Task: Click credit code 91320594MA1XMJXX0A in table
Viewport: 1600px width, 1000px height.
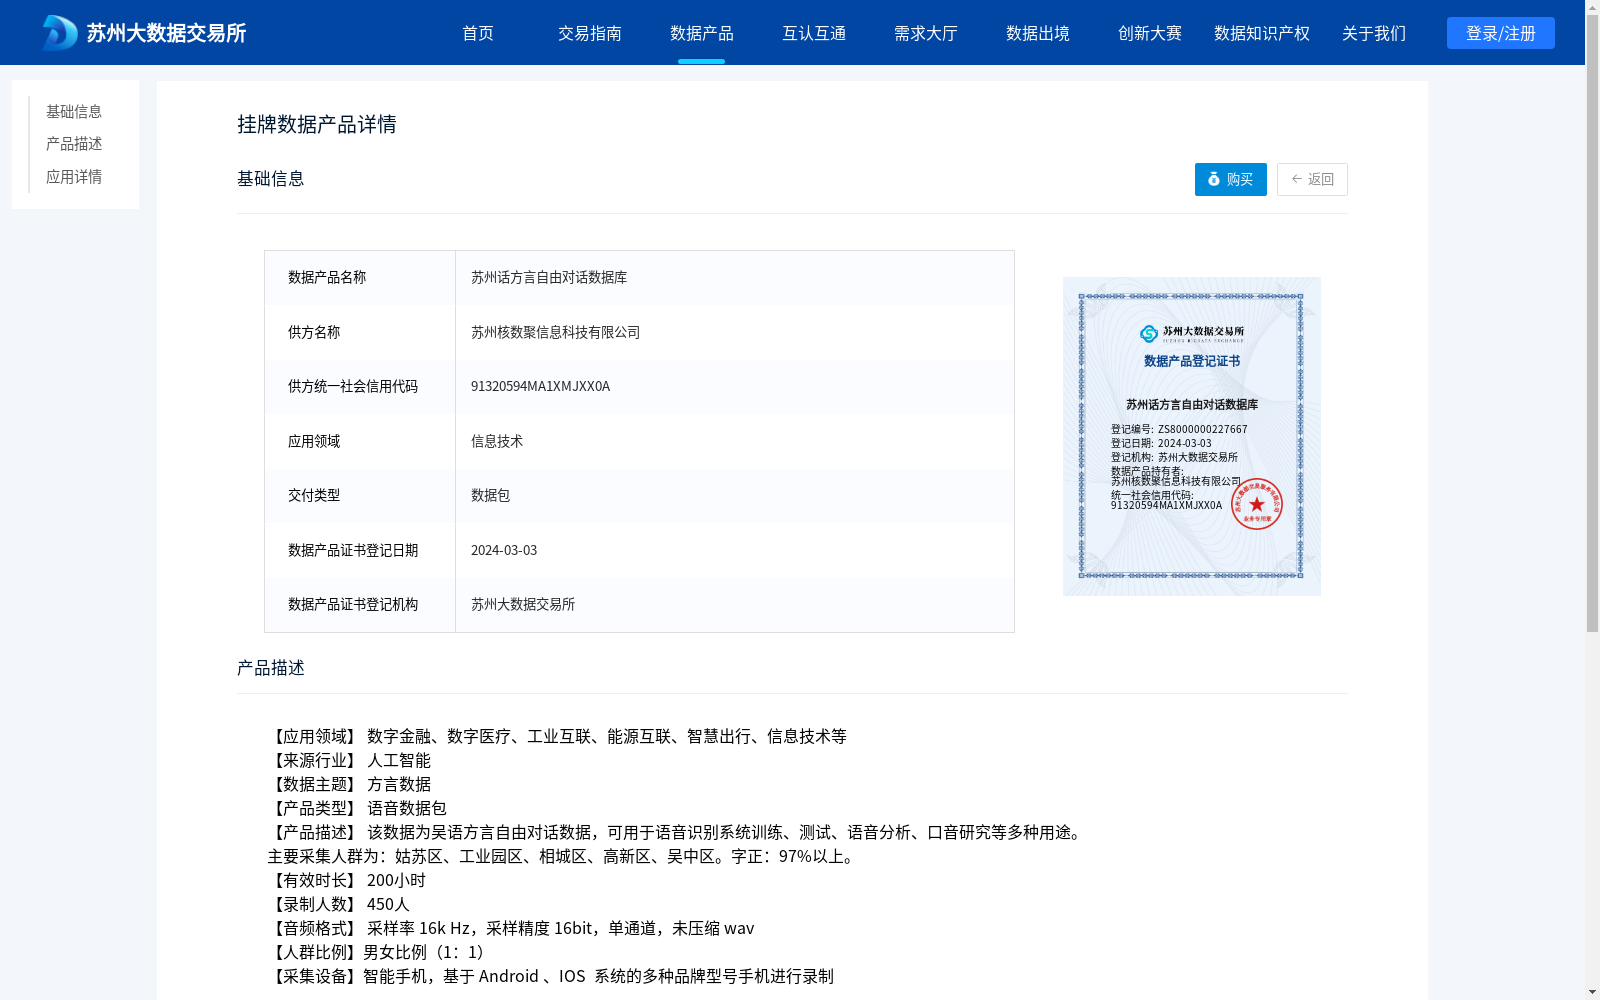Action: [540, 386]
